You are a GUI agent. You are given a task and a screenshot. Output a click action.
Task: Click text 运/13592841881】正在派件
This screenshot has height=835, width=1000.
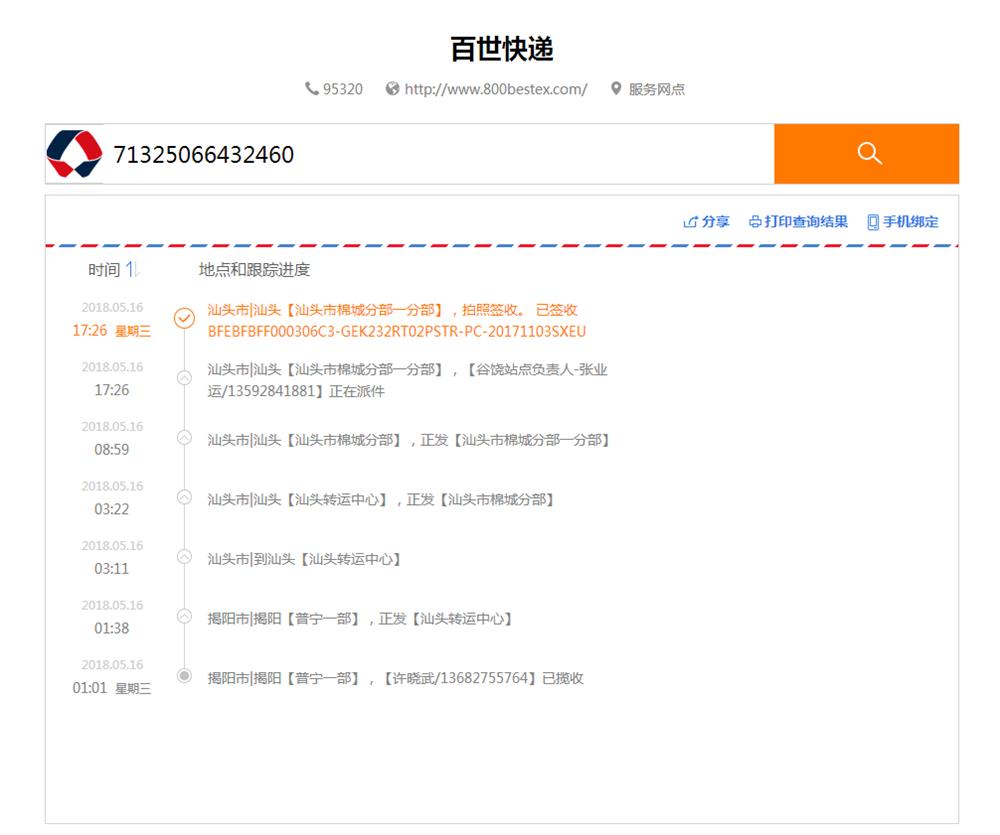[x=296, y=391]
